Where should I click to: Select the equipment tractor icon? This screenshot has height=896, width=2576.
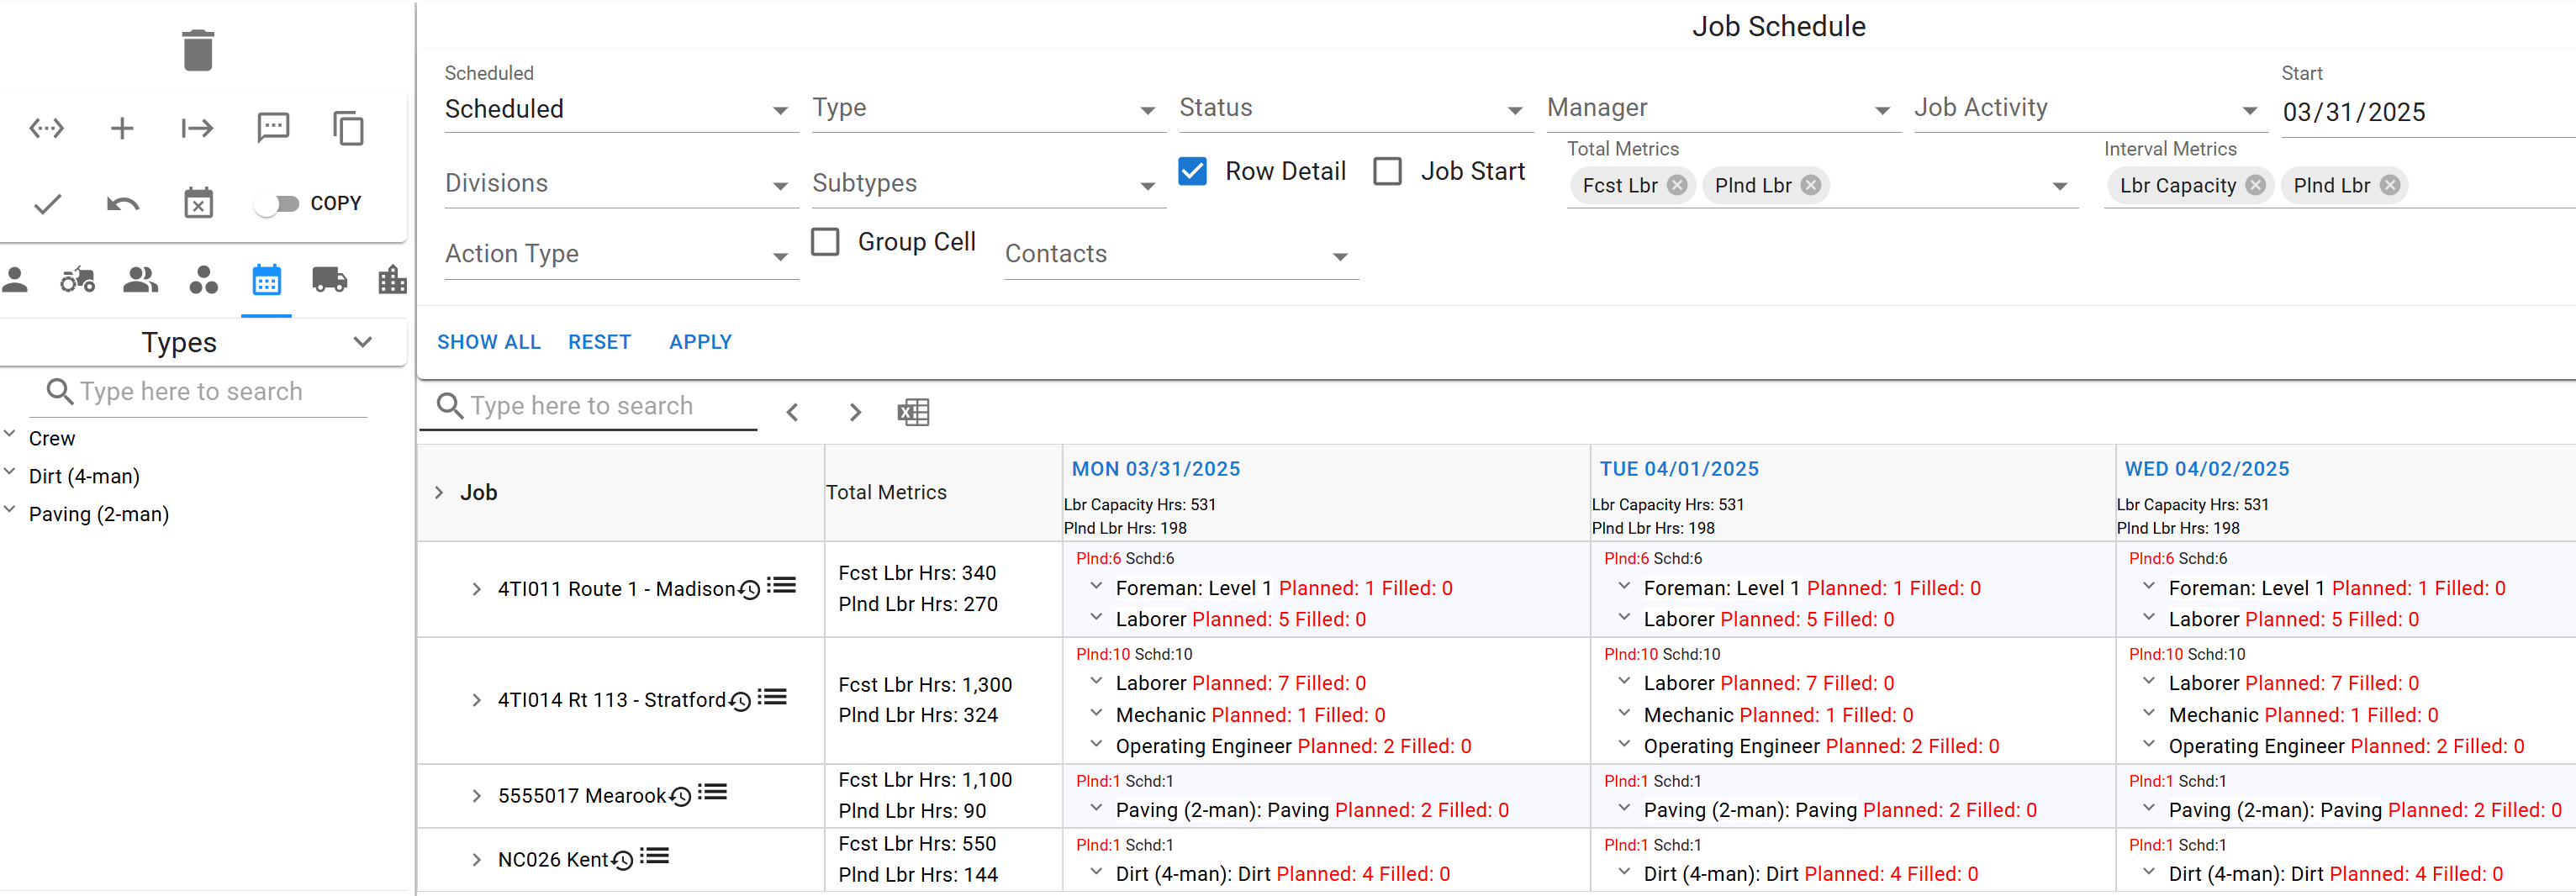point(77,281)
